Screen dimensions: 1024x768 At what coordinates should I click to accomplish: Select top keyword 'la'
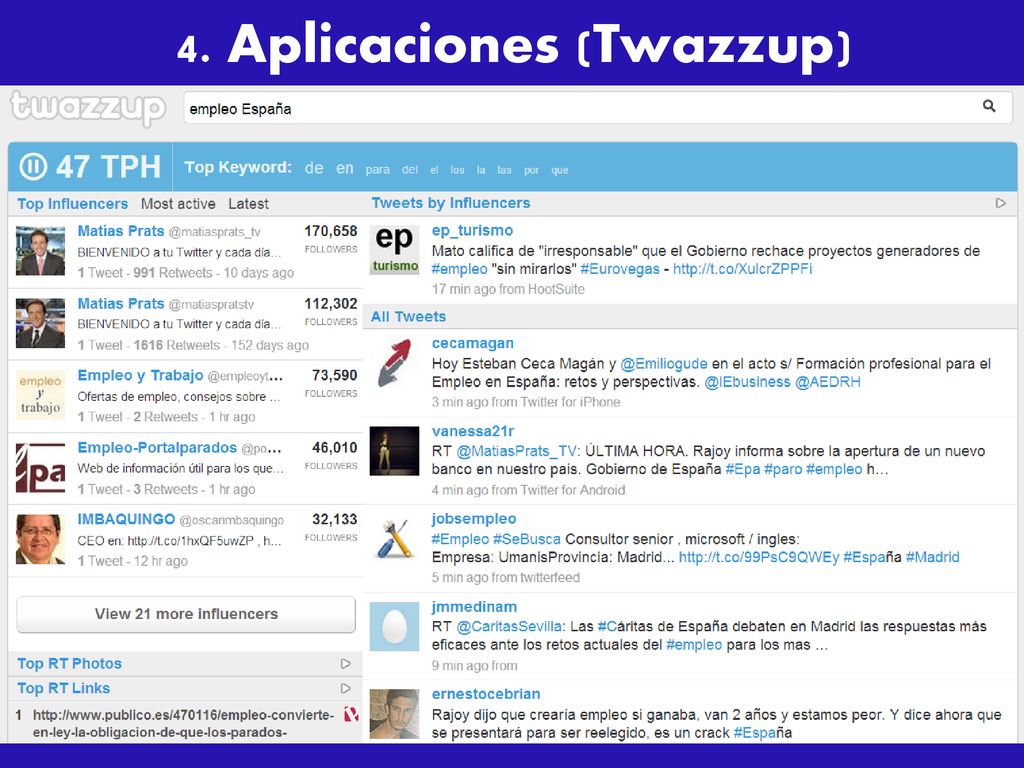tap(481, 170)
